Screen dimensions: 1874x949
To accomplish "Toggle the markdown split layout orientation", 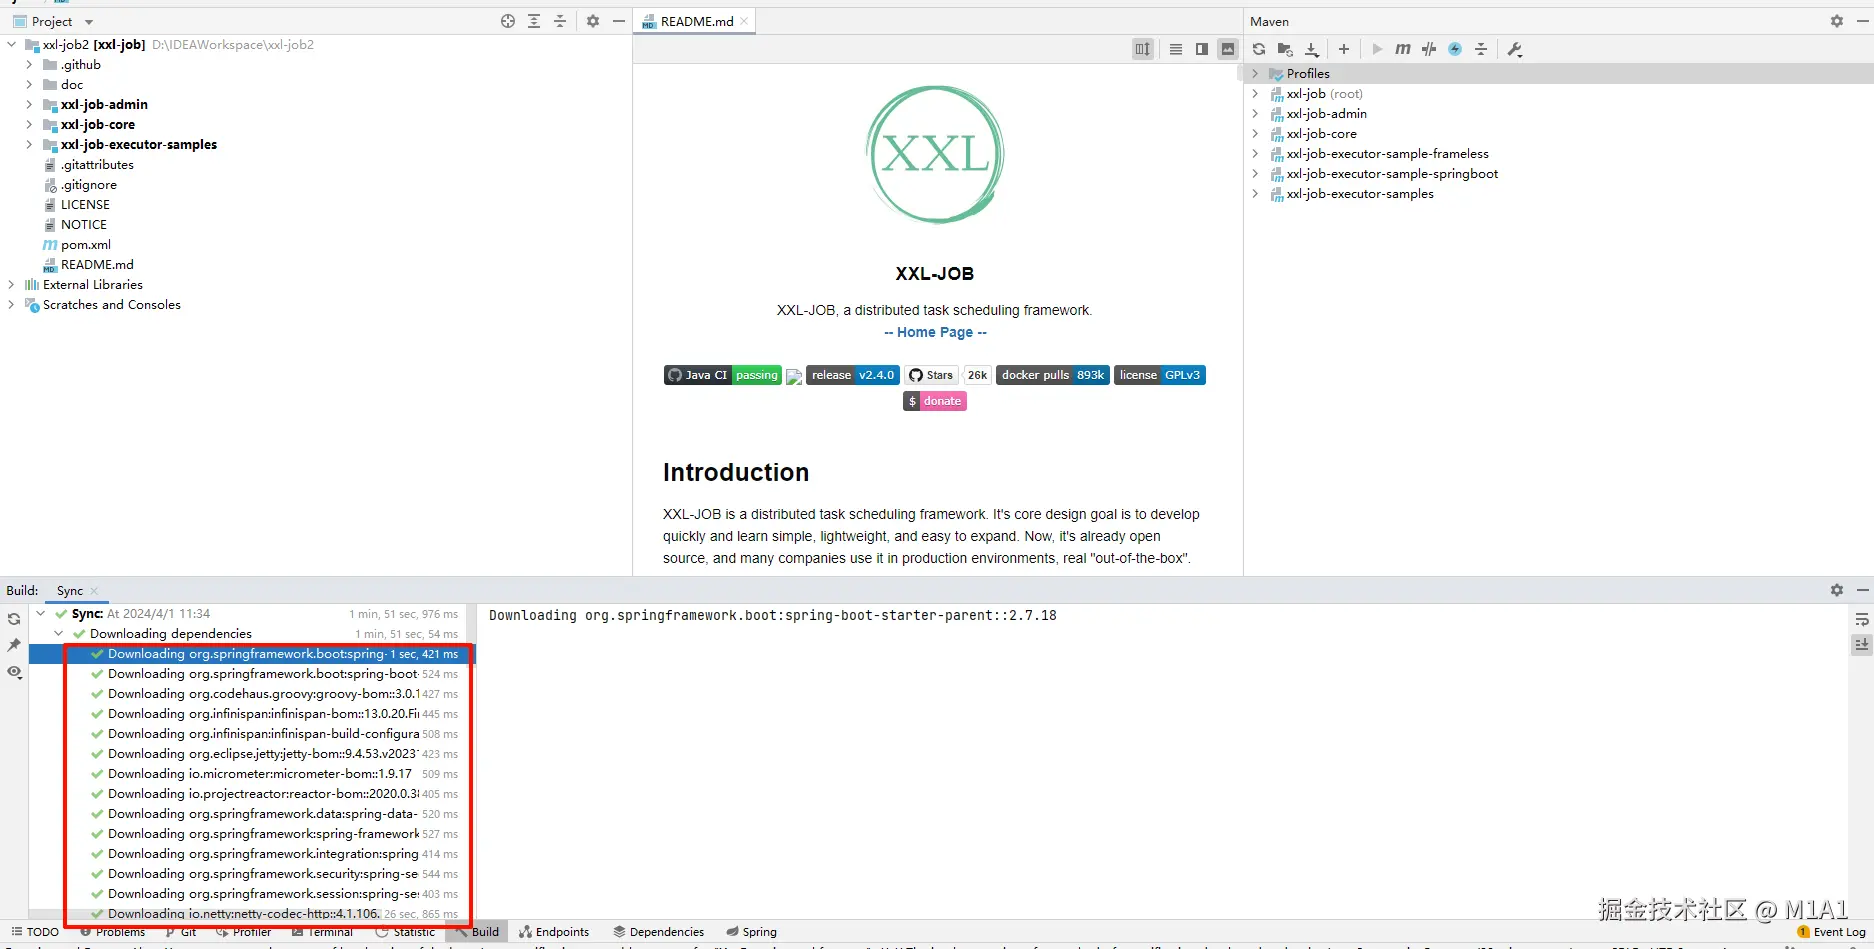I will point(1143,49).
